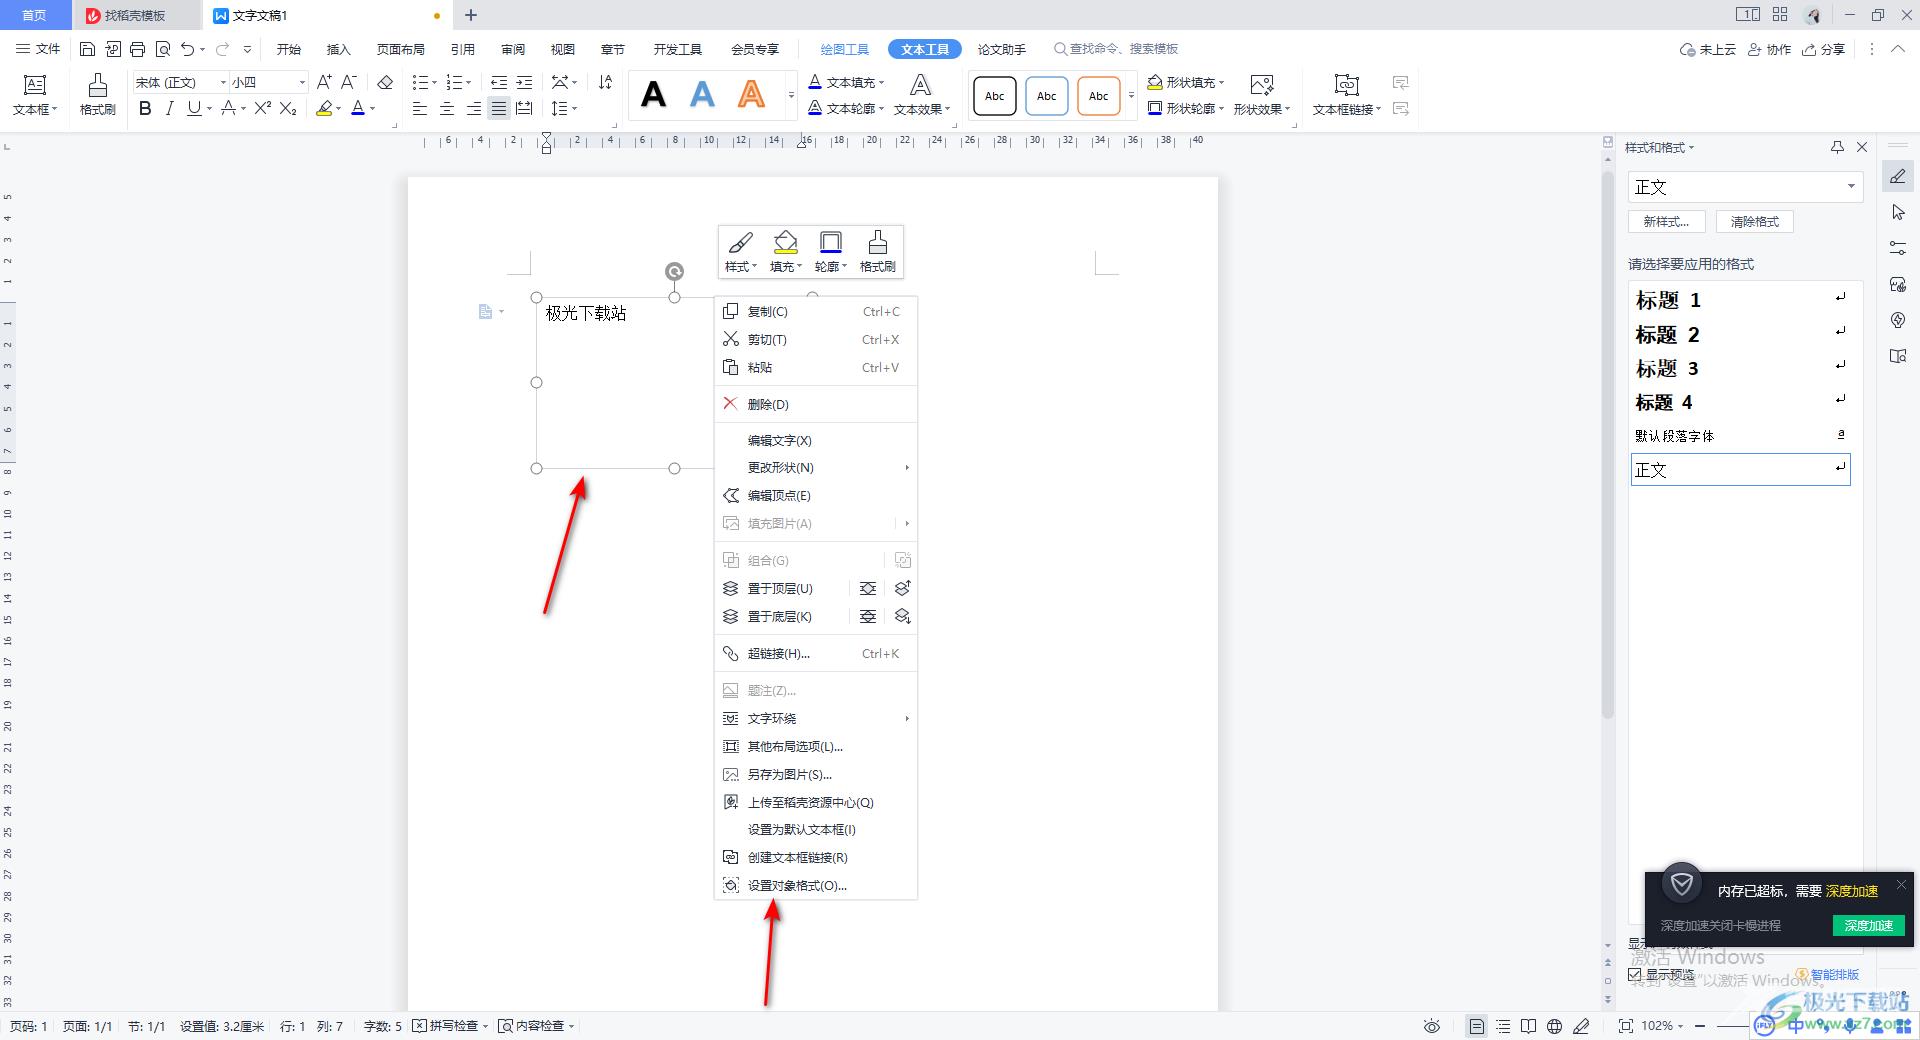The image size is (1920, 1040).
Task: Click 轮廓 outline icon in floating toolbar
Action: pyautogui.click(x=830, y=251)
